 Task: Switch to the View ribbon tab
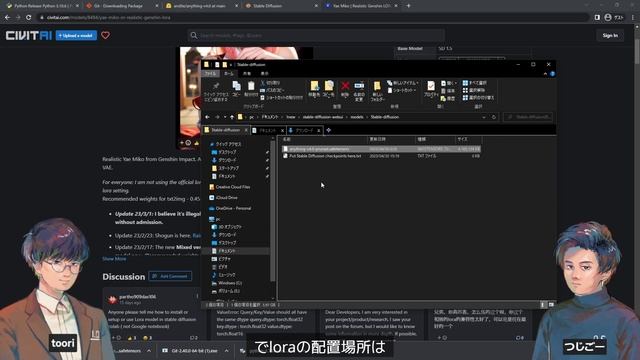(264, 73)
